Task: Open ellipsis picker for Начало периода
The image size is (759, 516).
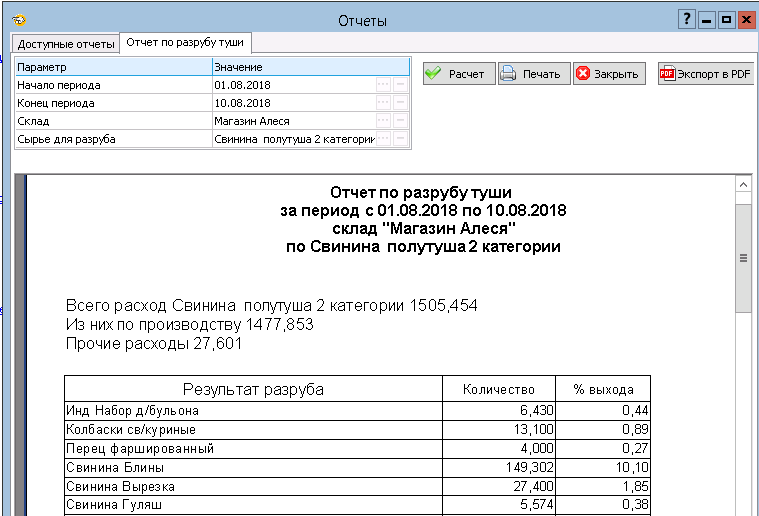Action: click(x=383, y=85)
